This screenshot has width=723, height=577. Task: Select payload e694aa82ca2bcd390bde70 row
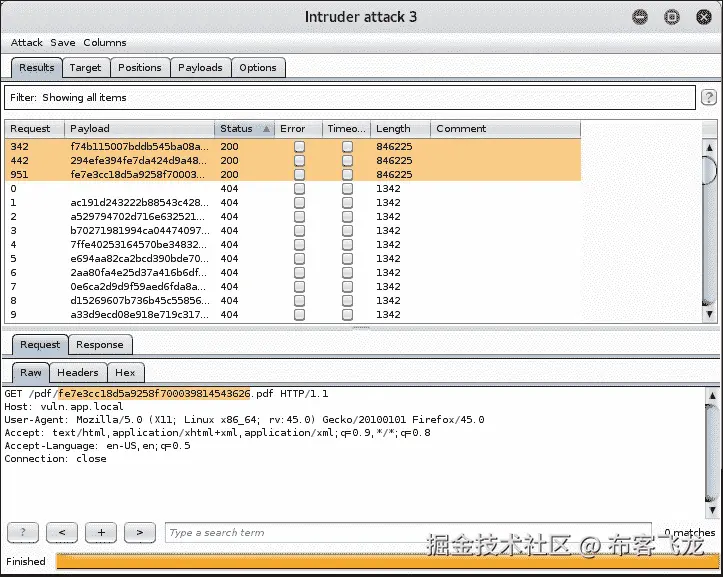click(293, 258)
